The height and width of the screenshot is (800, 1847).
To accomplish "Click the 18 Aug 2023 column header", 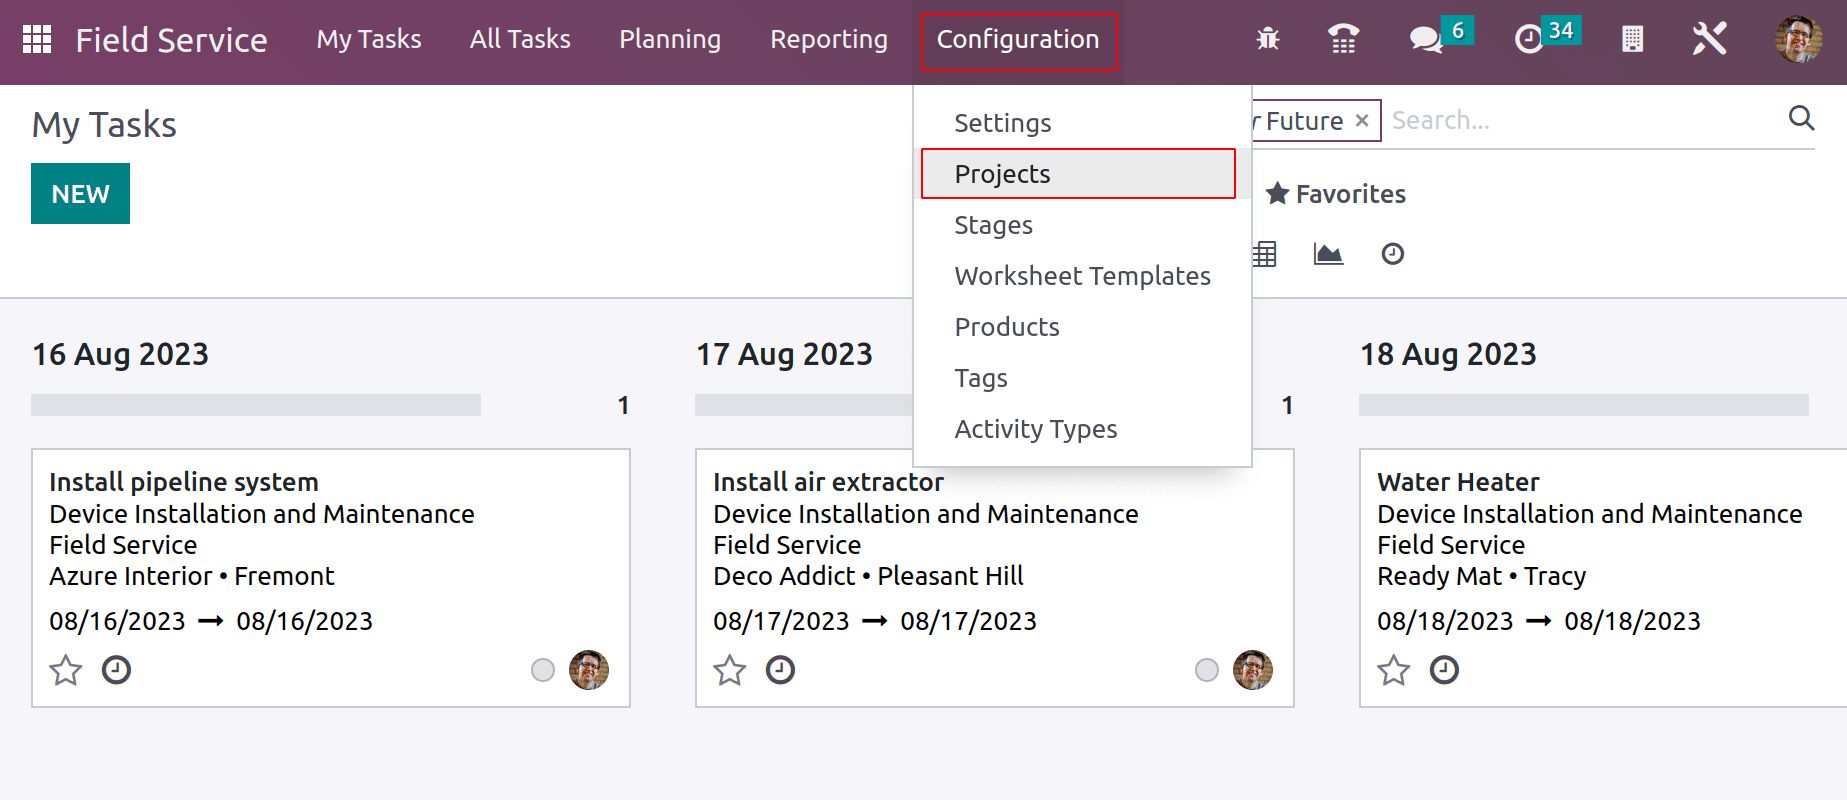I will (x=1449, y=354).
